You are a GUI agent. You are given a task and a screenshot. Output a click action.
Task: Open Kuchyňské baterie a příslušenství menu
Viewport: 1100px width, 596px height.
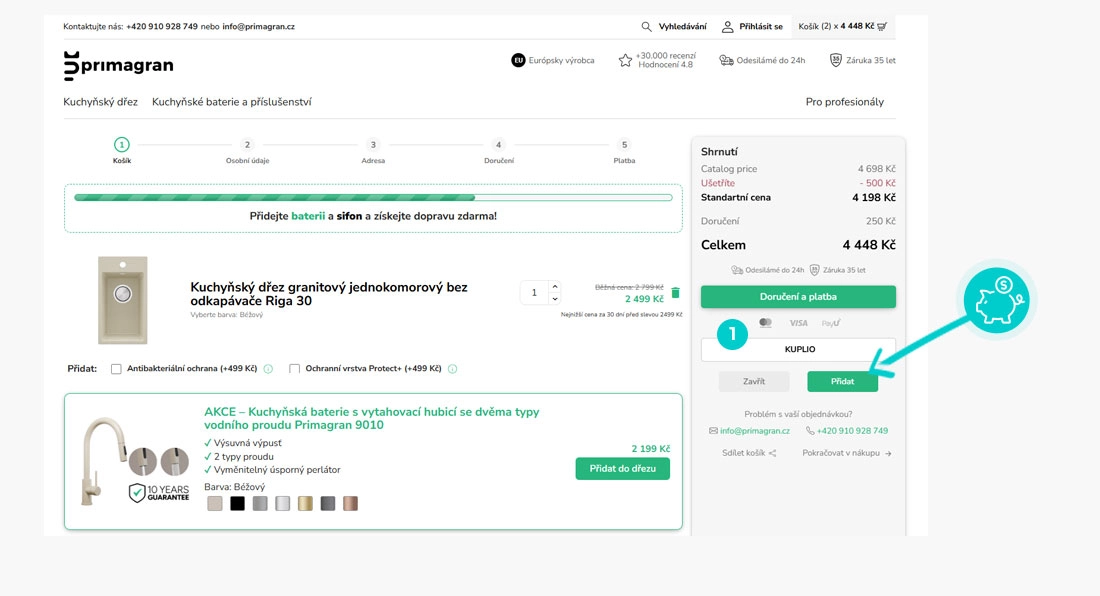point(232,102)
